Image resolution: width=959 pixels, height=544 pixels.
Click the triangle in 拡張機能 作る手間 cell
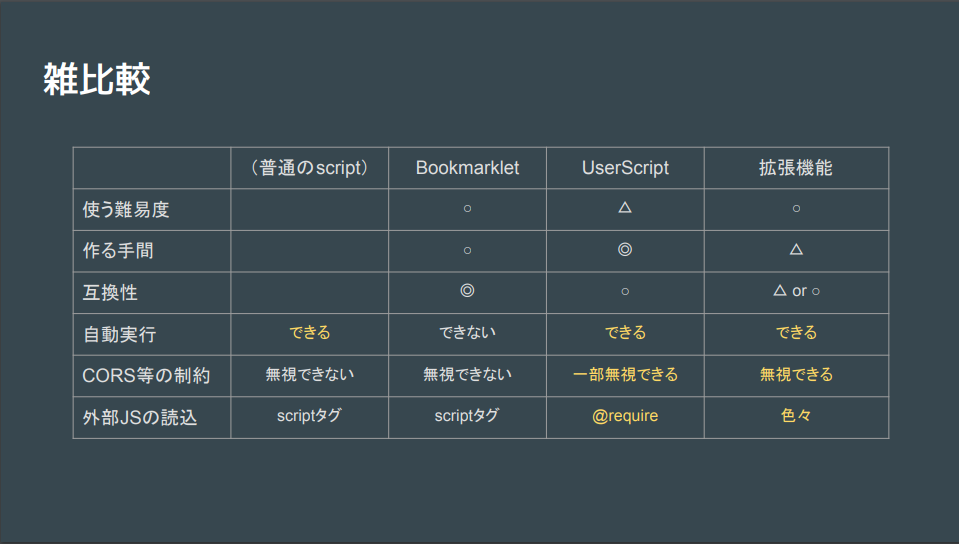point(796,249)
